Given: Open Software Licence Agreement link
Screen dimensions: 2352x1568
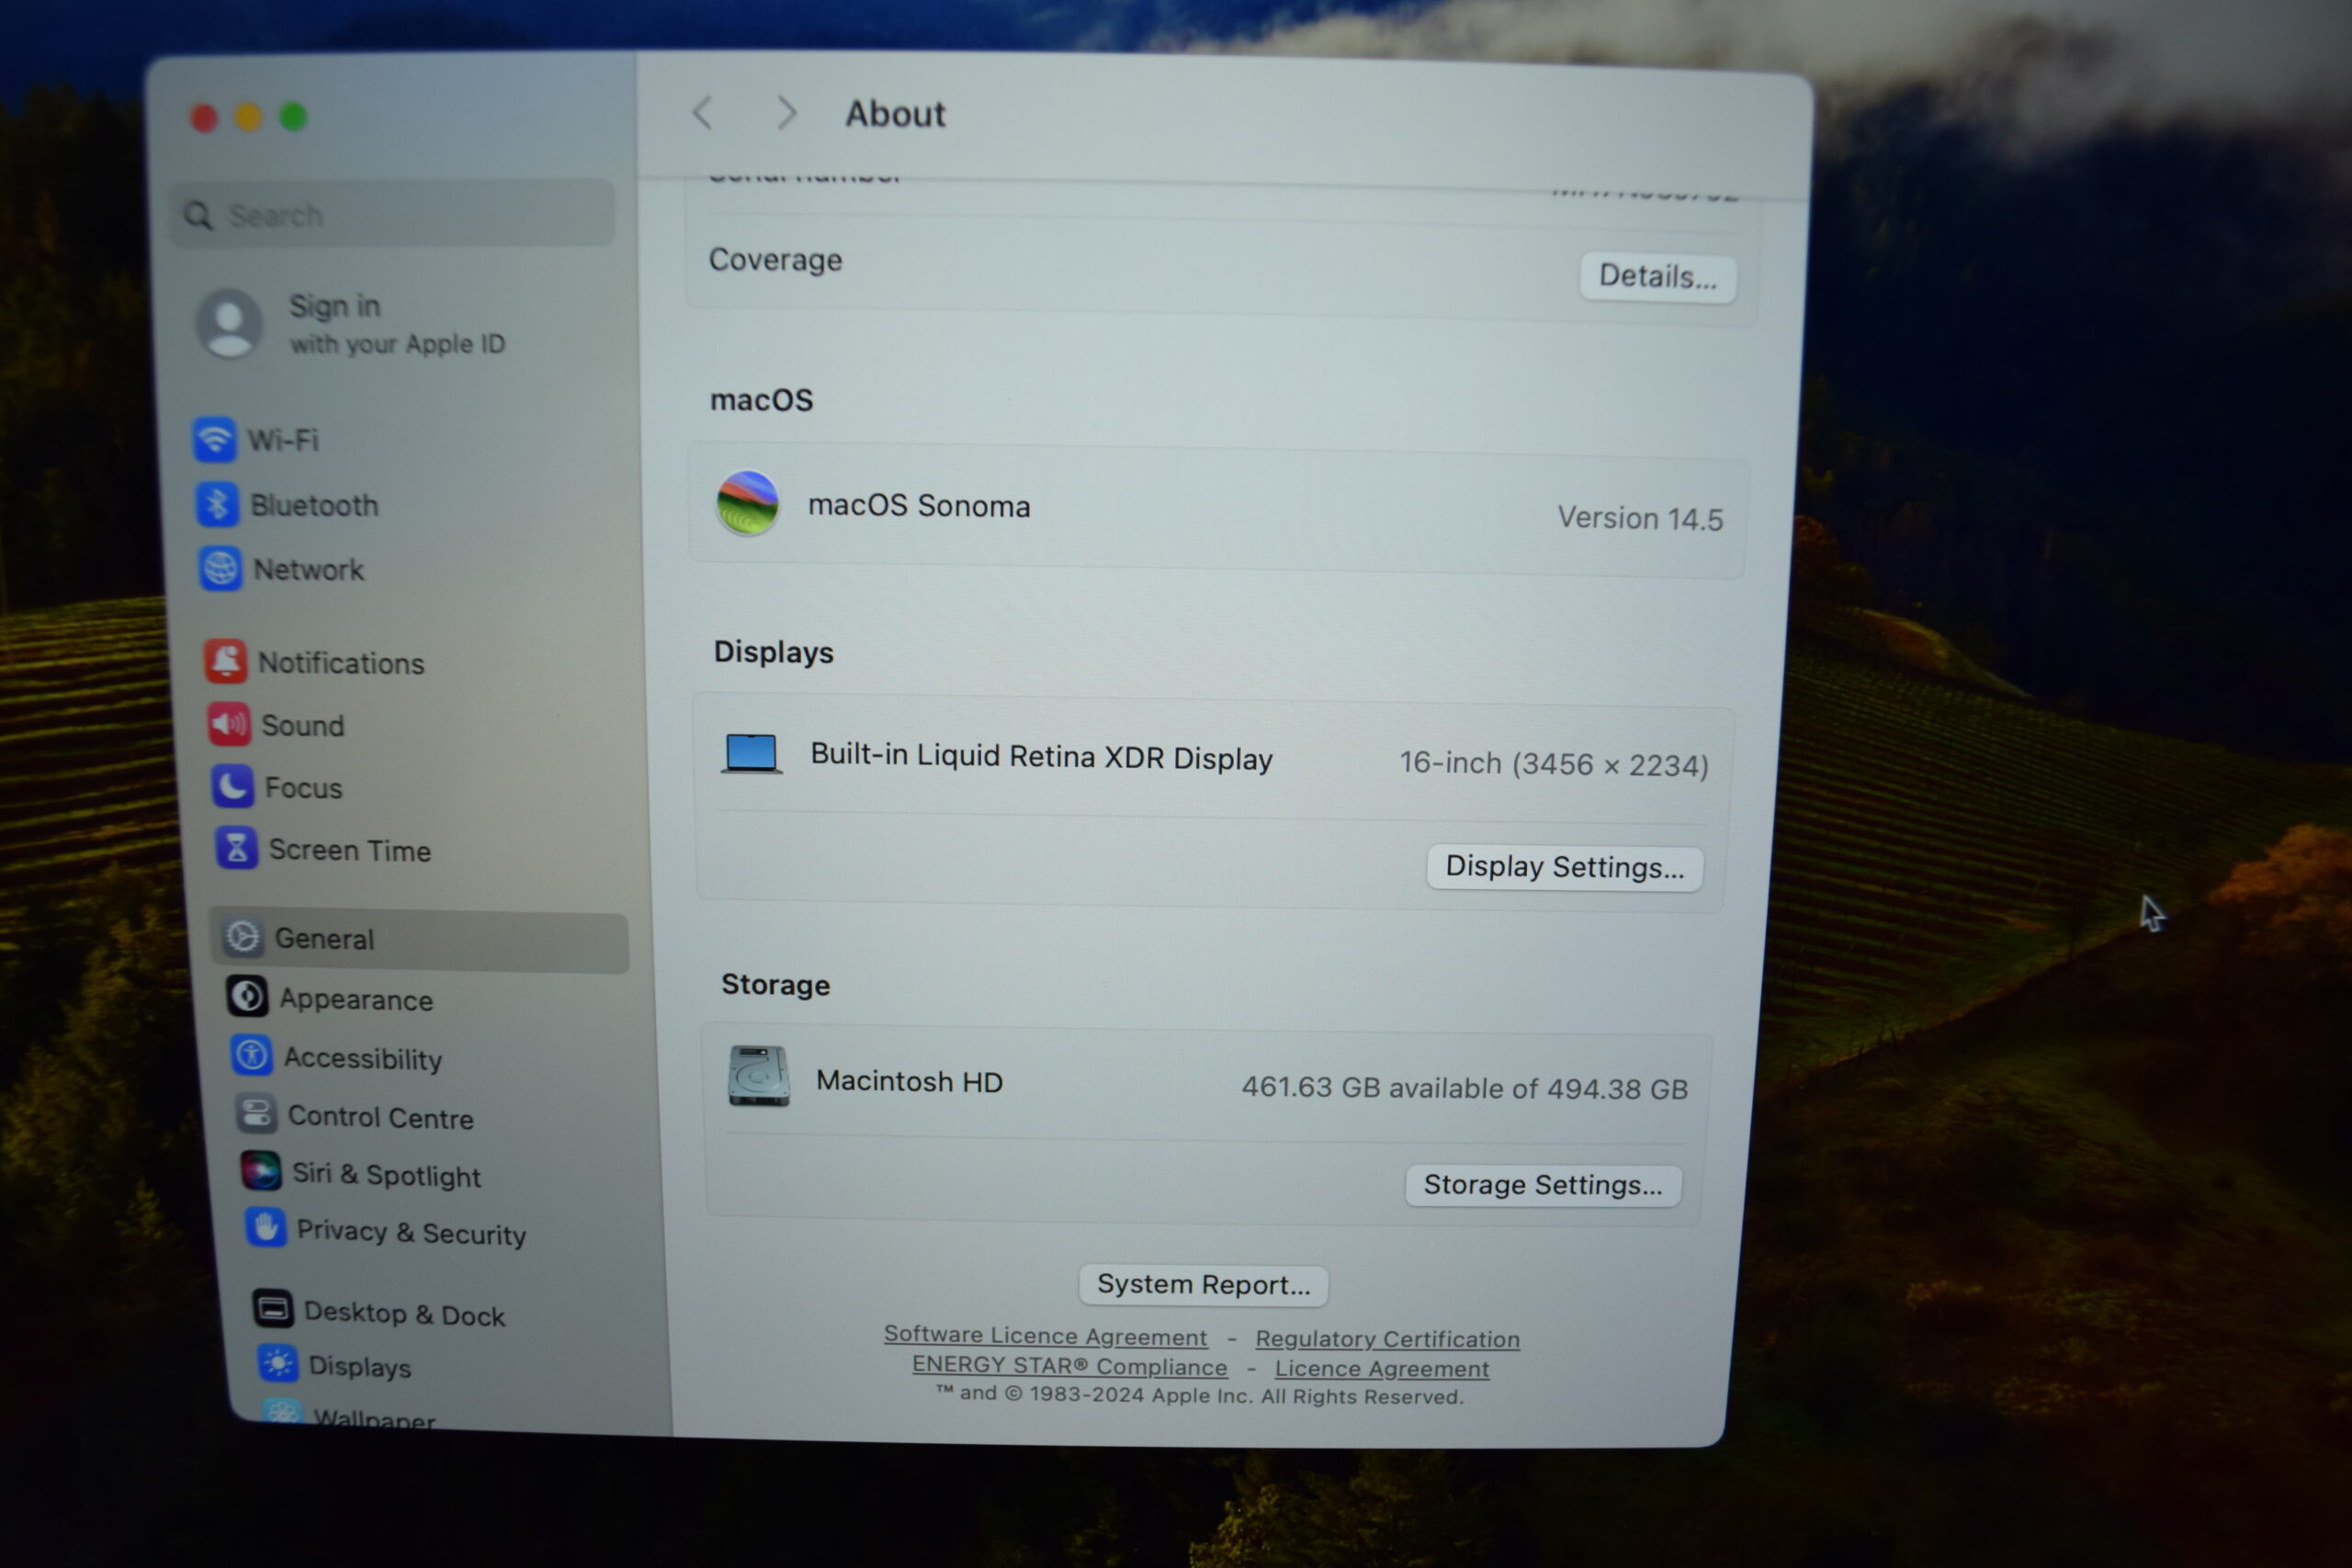Looking at the screenshot, I should point(1046,1336).
